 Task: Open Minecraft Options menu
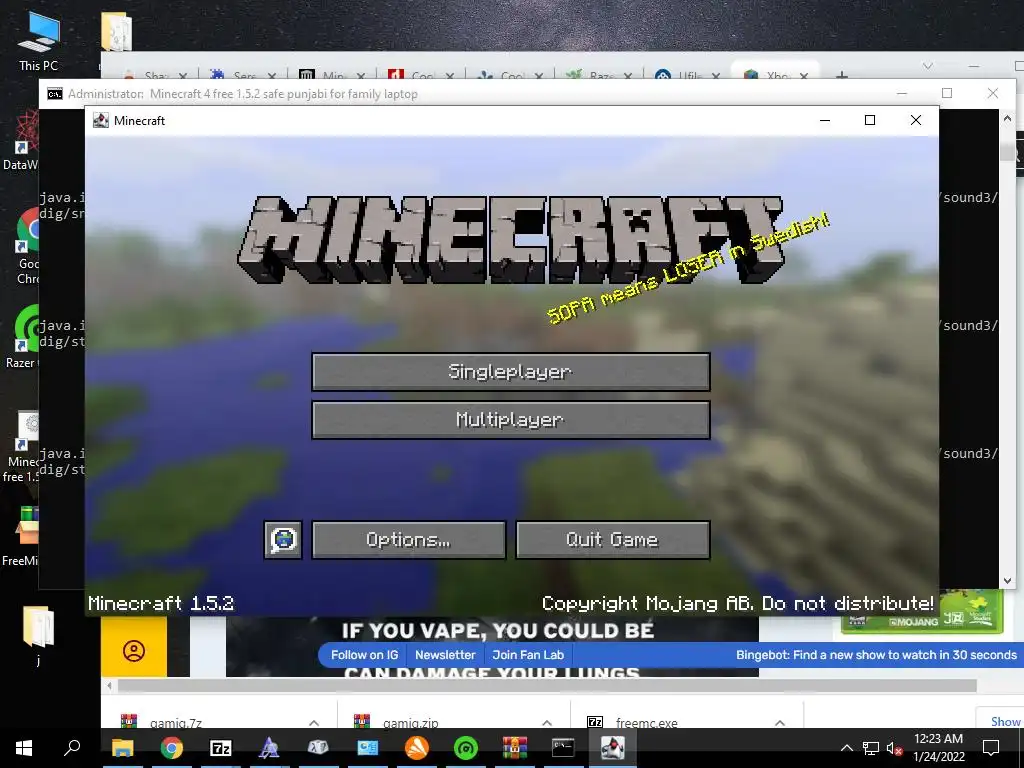(409, 539)
